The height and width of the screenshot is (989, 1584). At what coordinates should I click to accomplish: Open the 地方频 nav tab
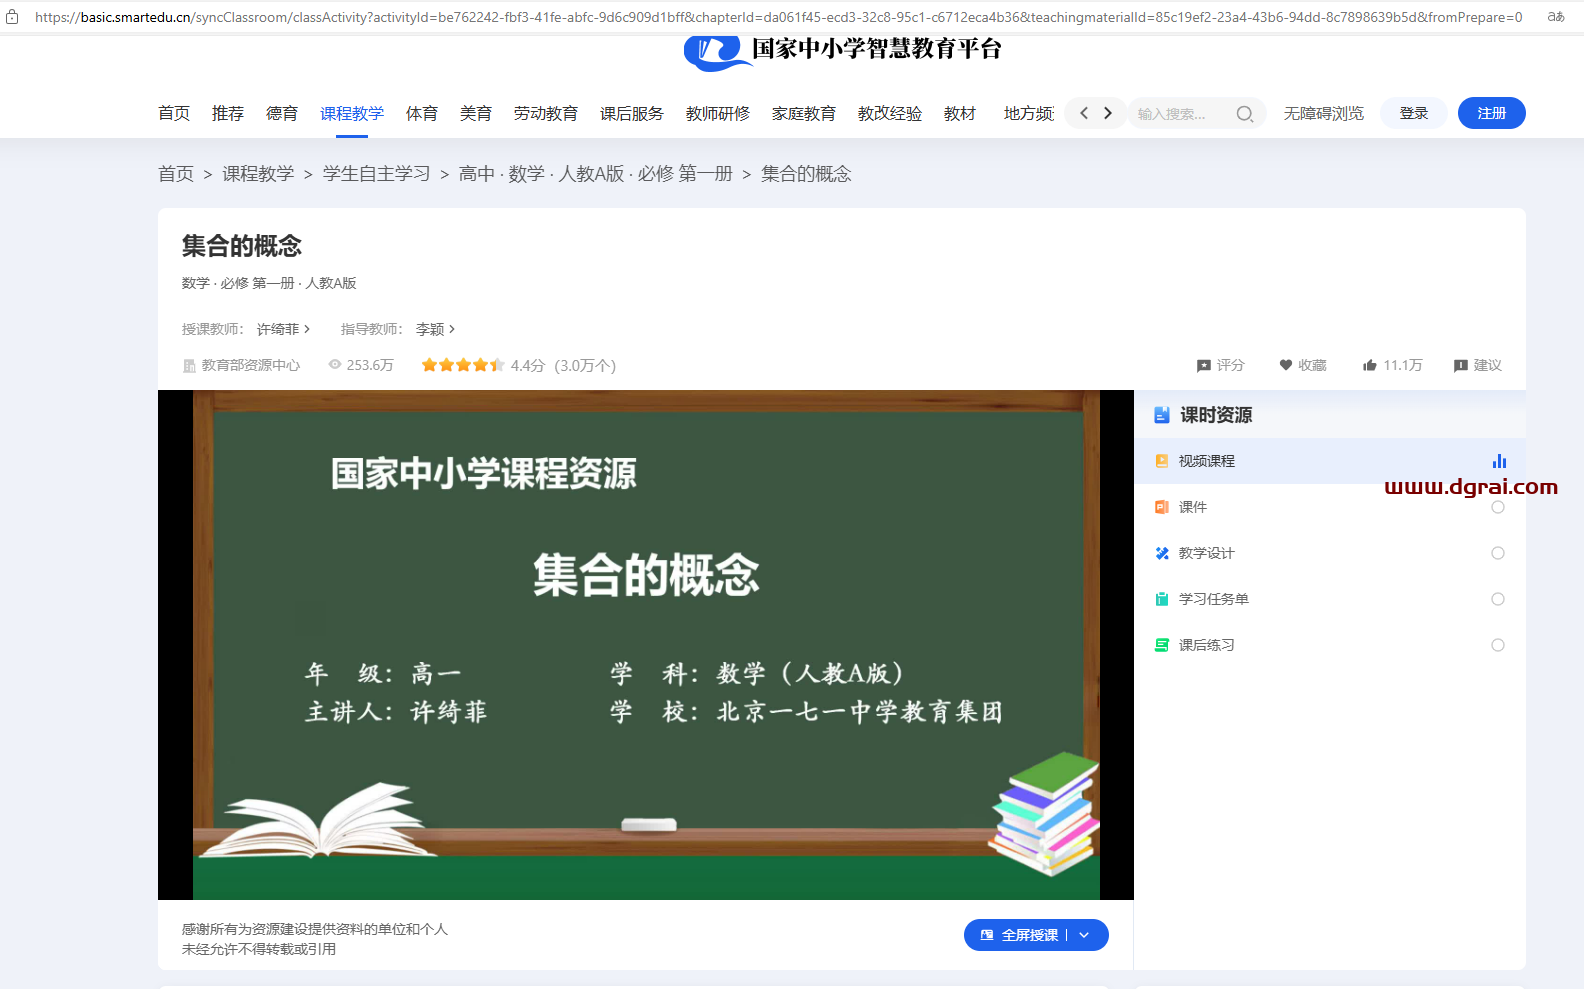1029,114
